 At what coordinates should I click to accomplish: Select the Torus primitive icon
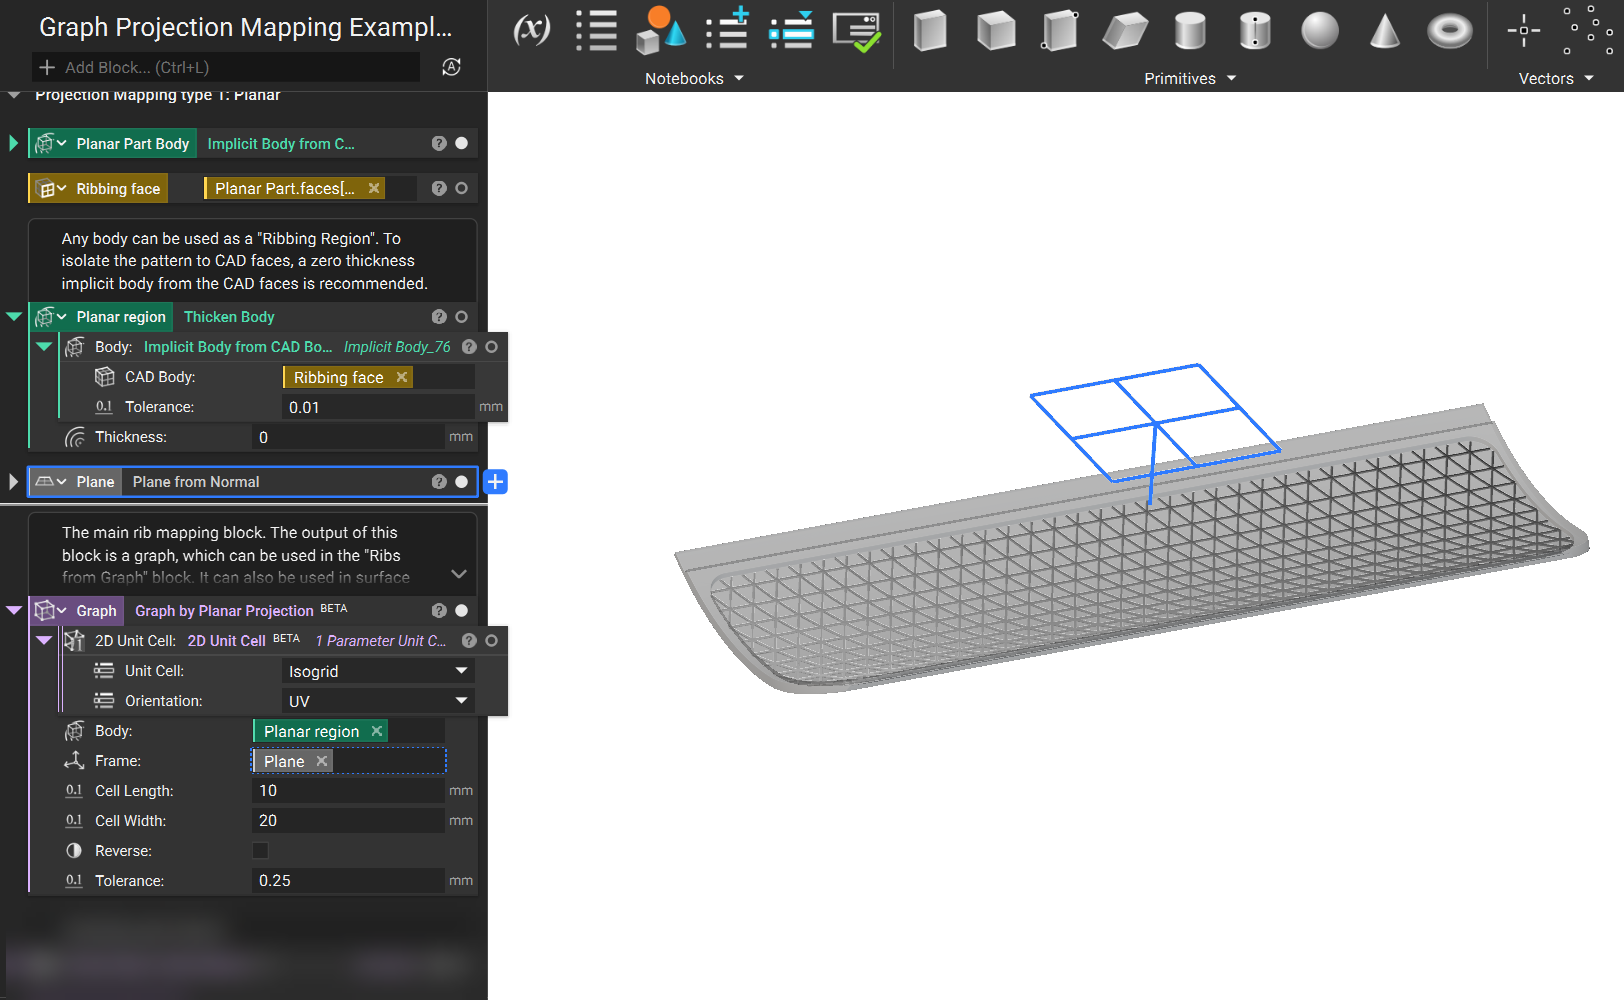click(x=1449, y=31)
